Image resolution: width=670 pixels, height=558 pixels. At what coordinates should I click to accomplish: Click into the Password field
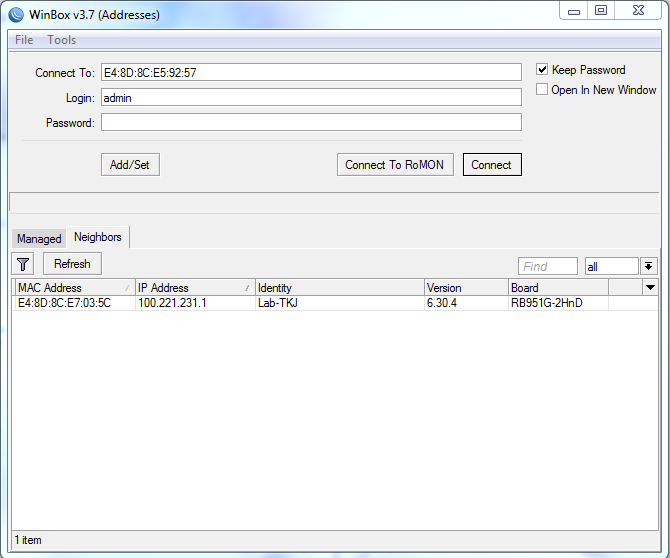tap(311, 122)
